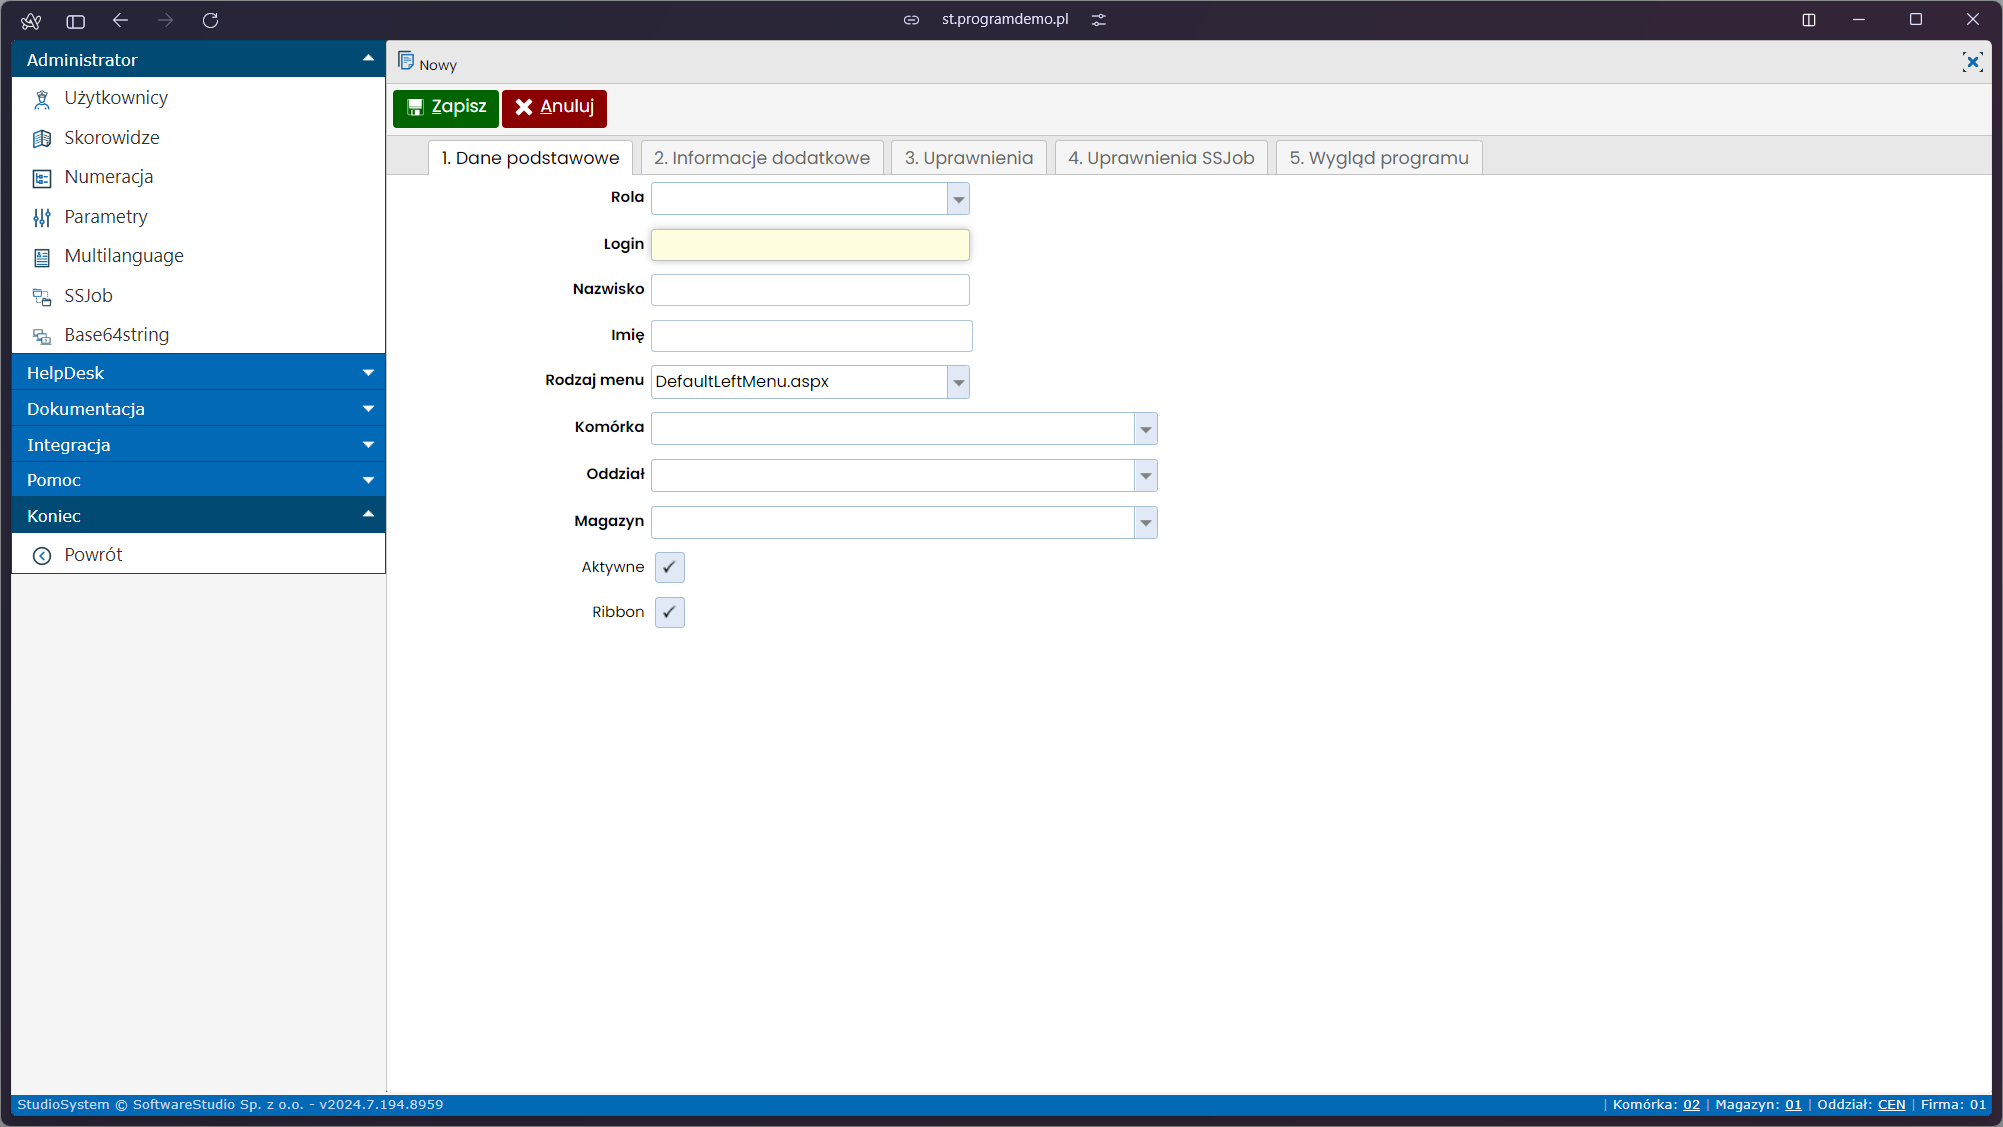Click the Powrót back arrow icon
This screenshot has height=1127, width=2003.
click(x=42, y=556)
